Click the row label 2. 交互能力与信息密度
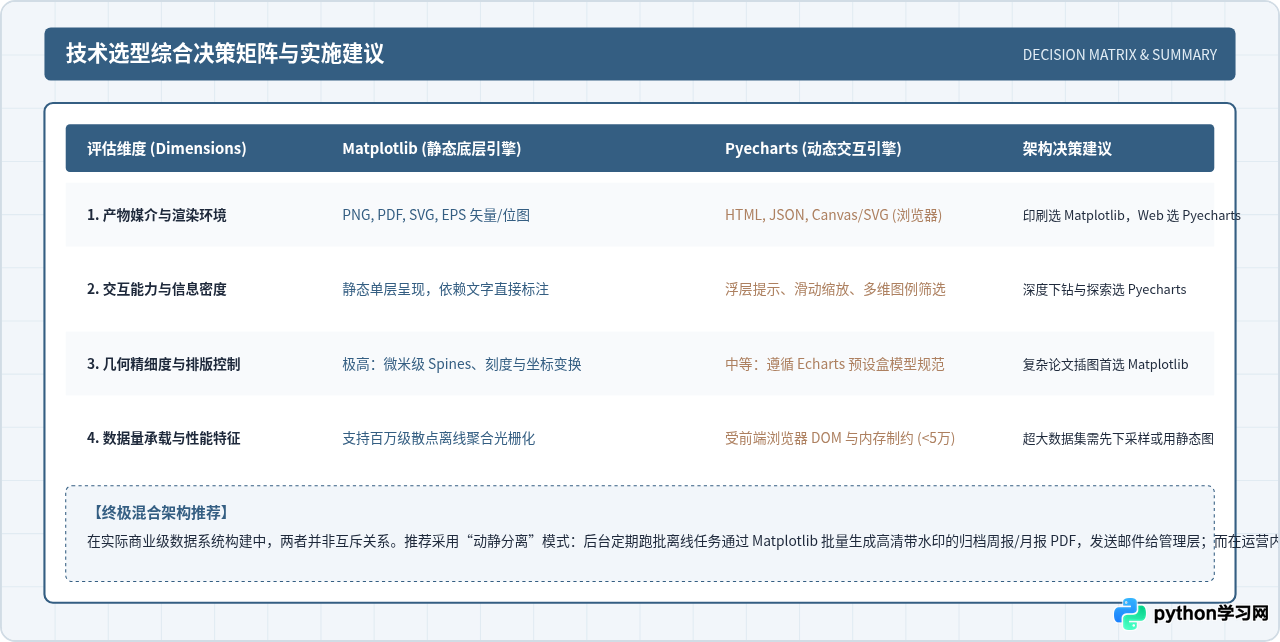The height and width of the screenshot is (642, 1280). point(157,289)
